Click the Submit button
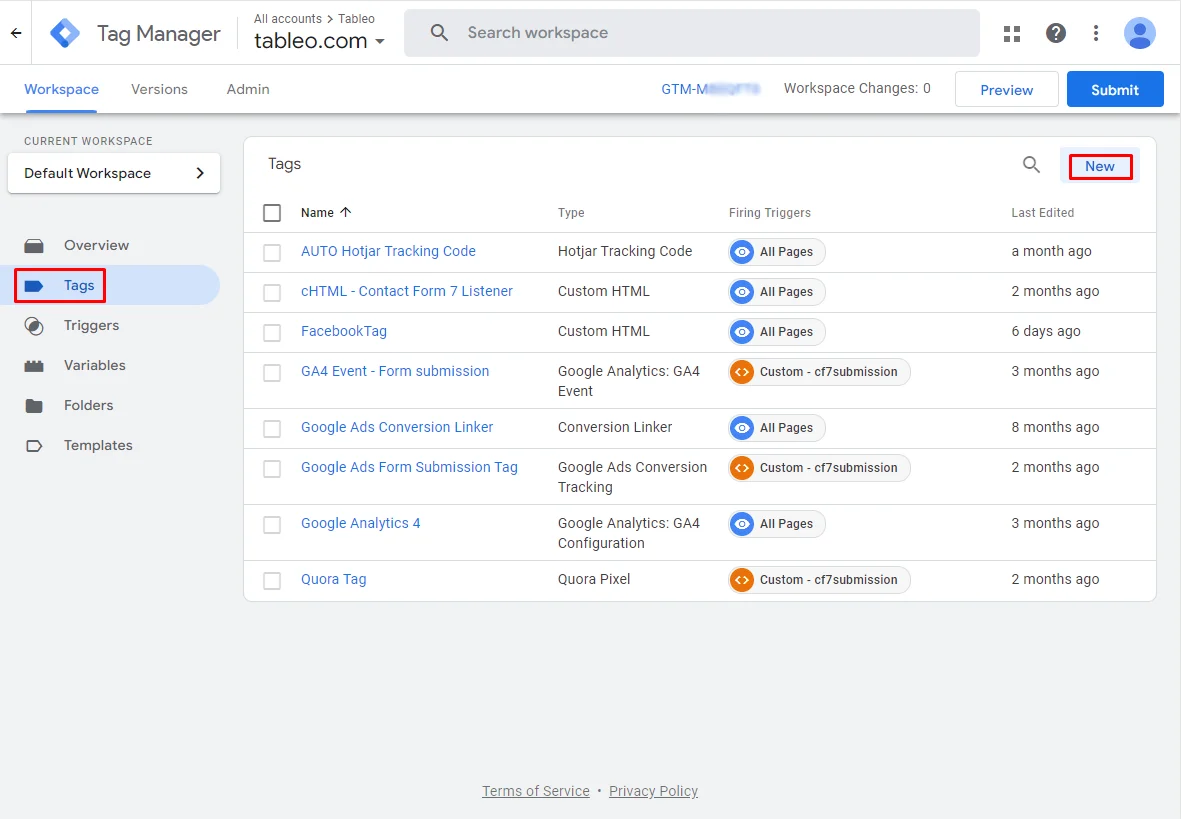Viewport: 1181px width, 819px height. point(1115,90)
